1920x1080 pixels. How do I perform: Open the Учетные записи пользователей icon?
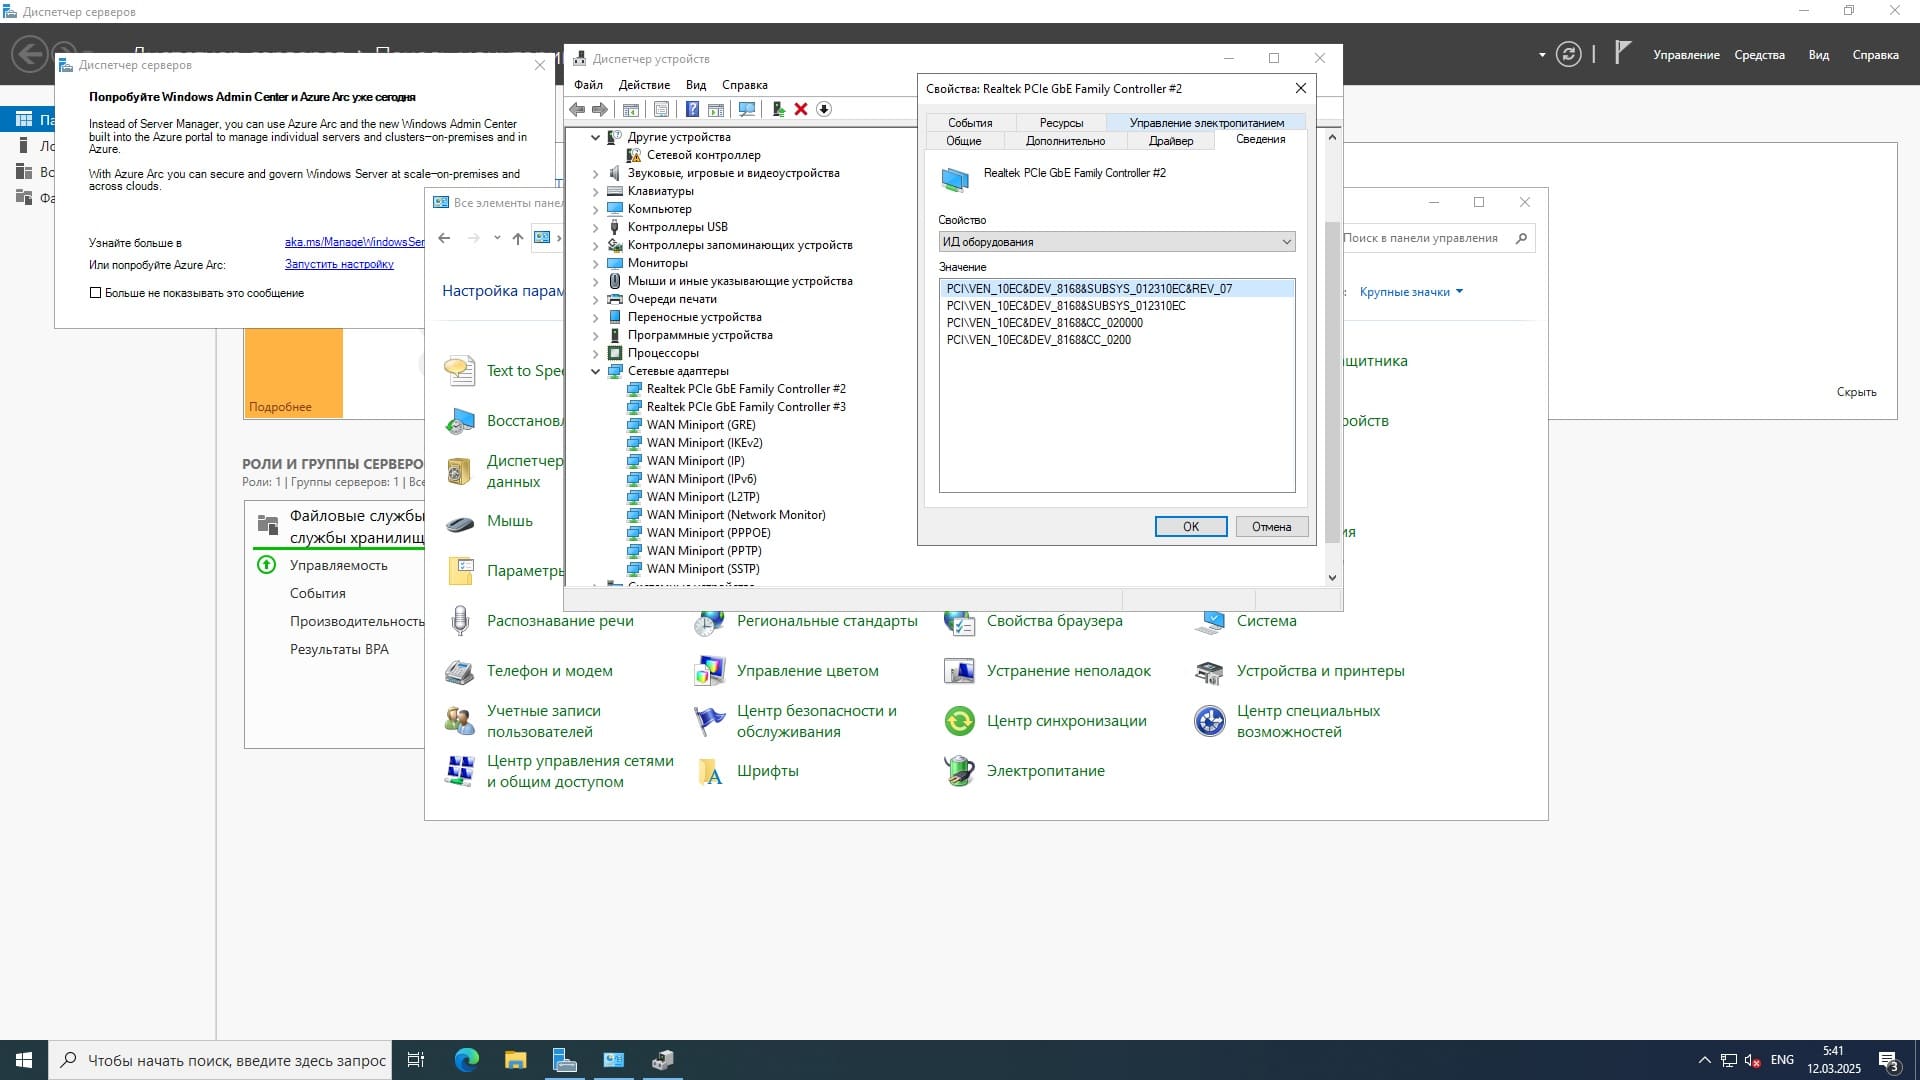pyautogui.click(x=460, y=721)
